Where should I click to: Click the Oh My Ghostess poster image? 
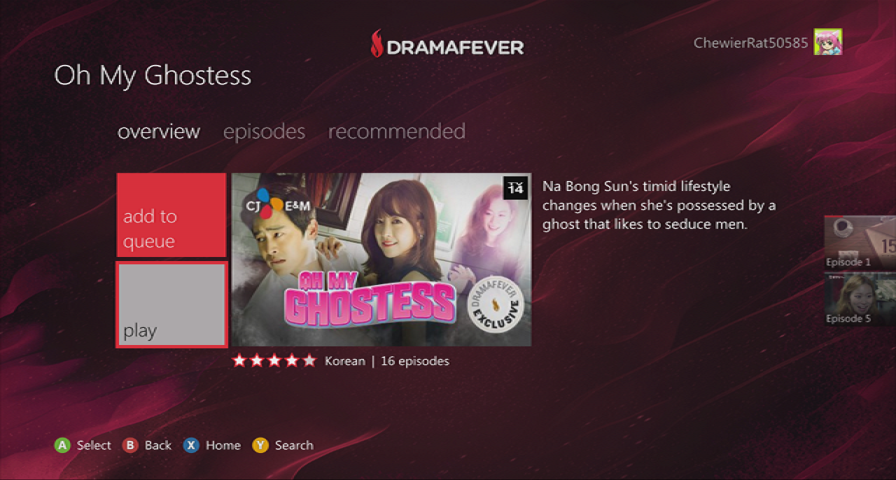[381, 259]
